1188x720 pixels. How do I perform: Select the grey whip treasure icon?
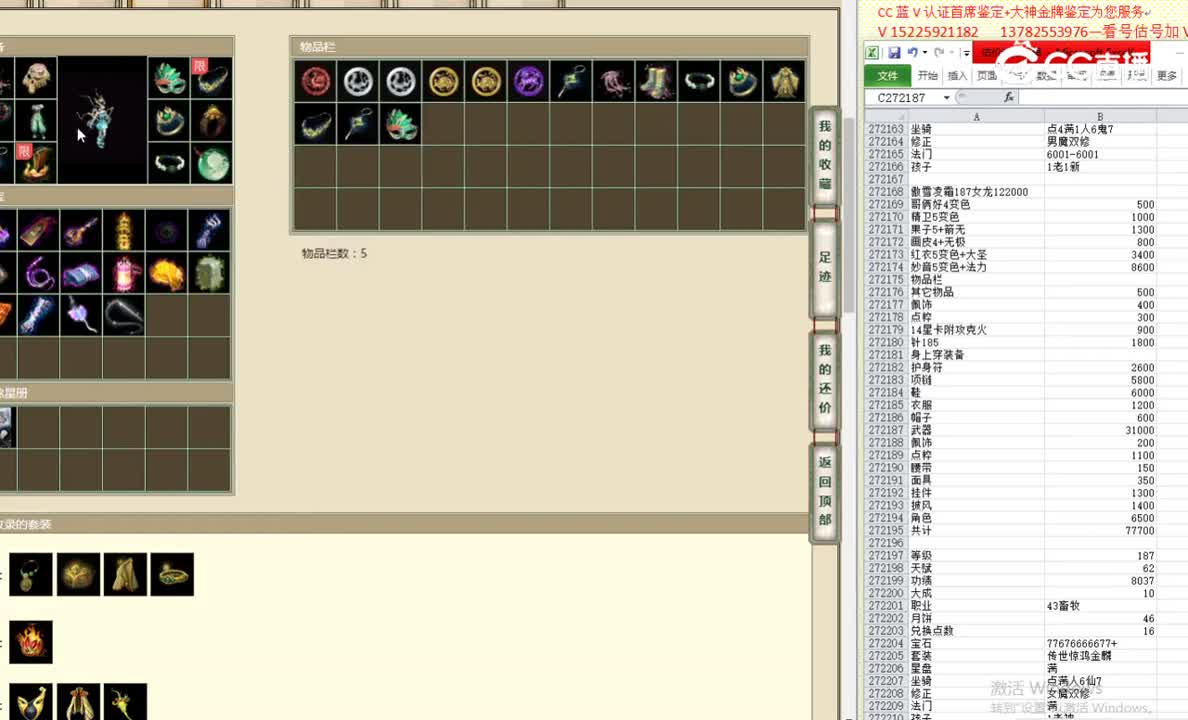123,316
